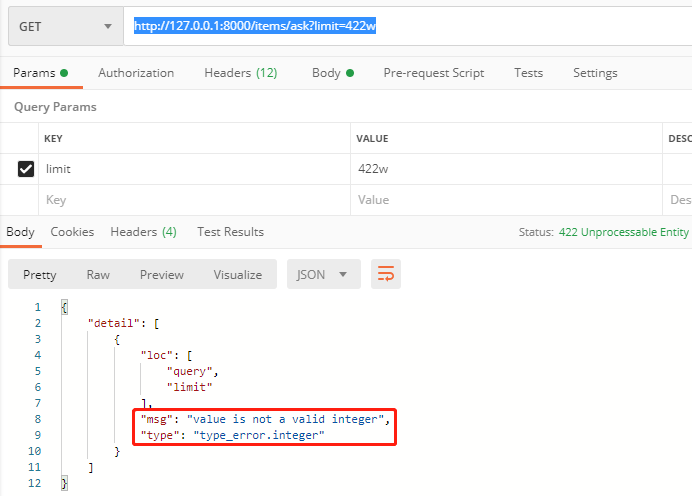This screenshot has width=692, height=496.
Task: Open the Pre-request Script tab
Action: pos(433,73)
